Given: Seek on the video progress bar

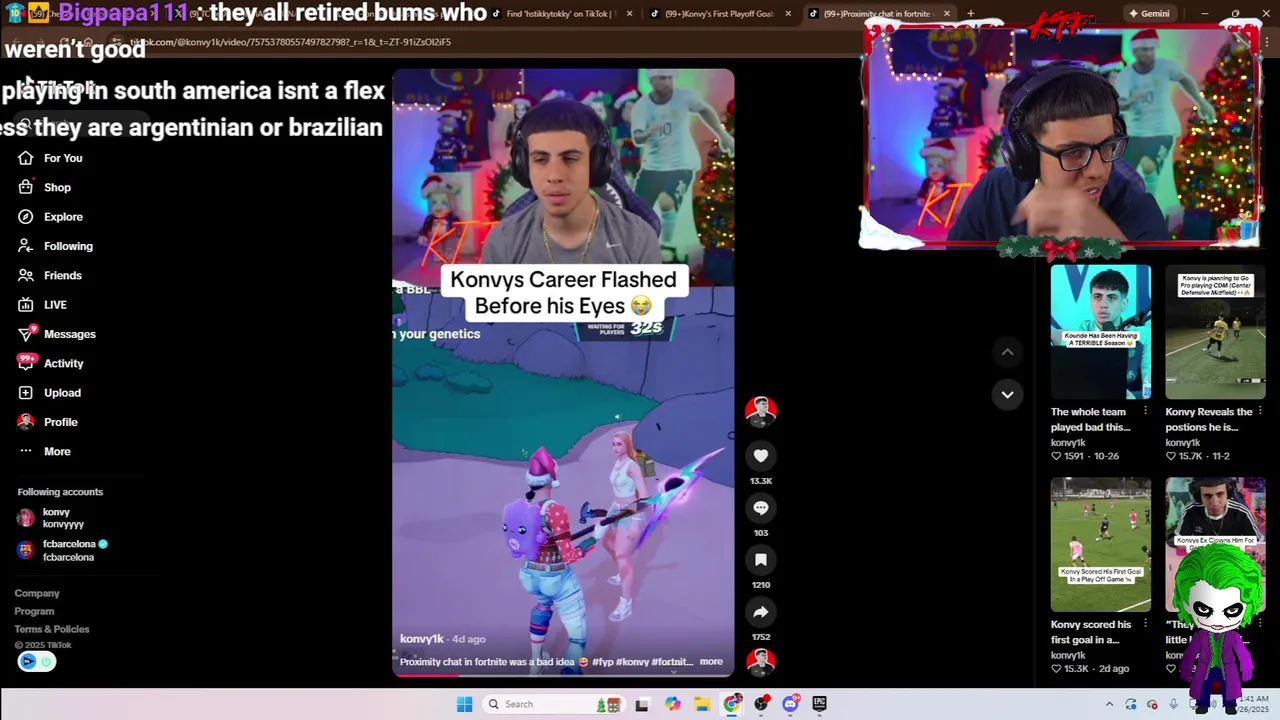Looking at the screenshot, I should (x=563, y=675).
